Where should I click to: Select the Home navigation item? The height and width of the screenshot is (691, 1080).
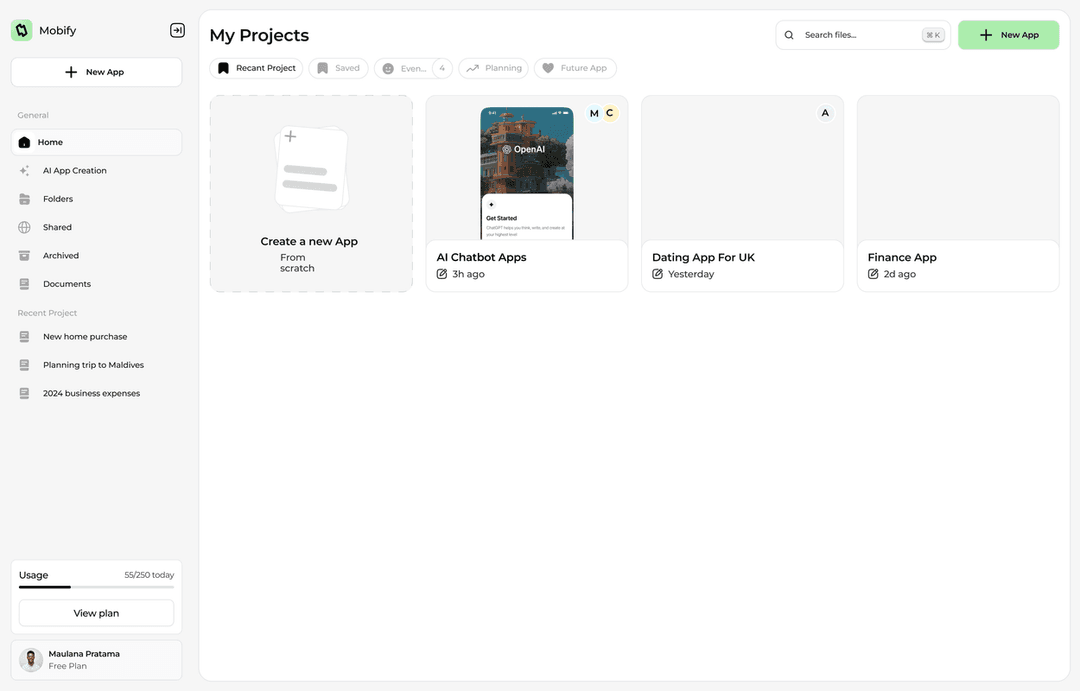96,143
